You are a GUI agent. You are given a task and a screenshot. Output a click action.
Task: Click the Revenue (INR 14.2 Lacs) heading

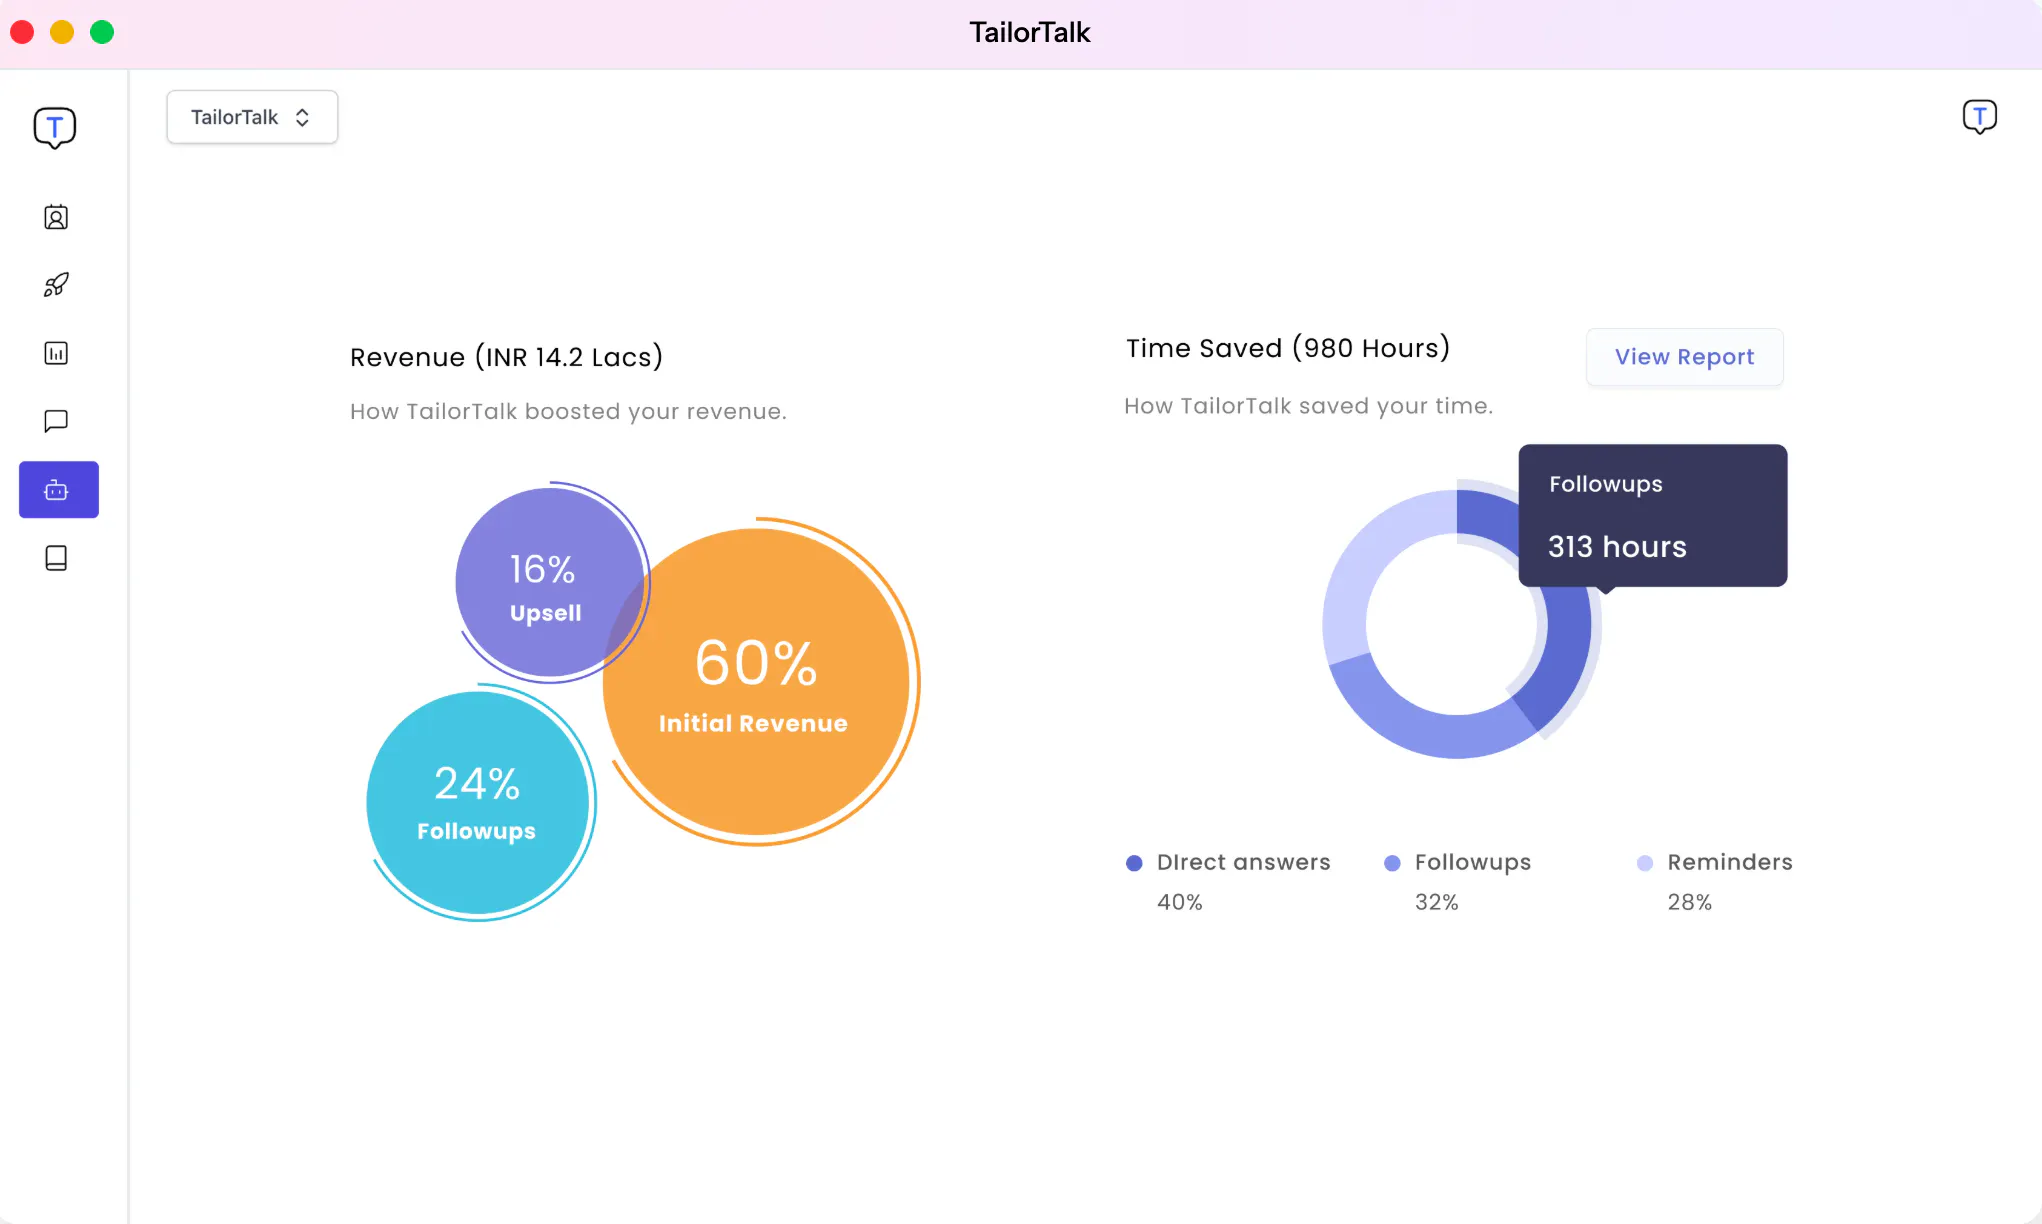click(506, 357)
